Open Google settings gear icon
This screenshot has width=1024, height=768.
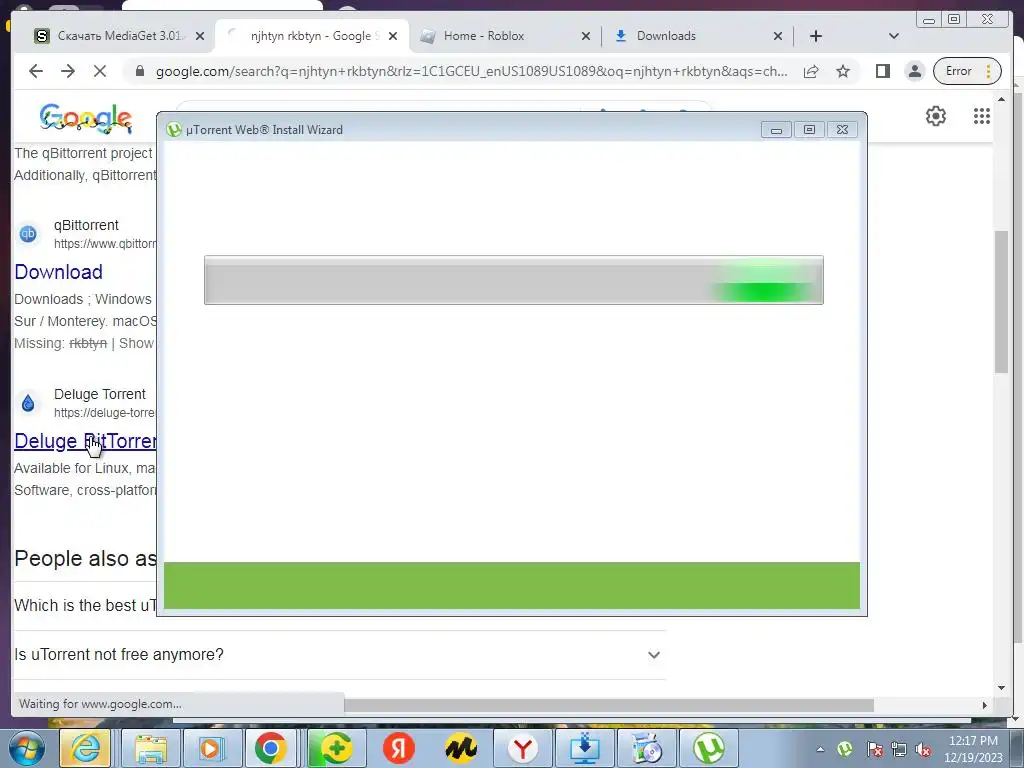(936, 116)
